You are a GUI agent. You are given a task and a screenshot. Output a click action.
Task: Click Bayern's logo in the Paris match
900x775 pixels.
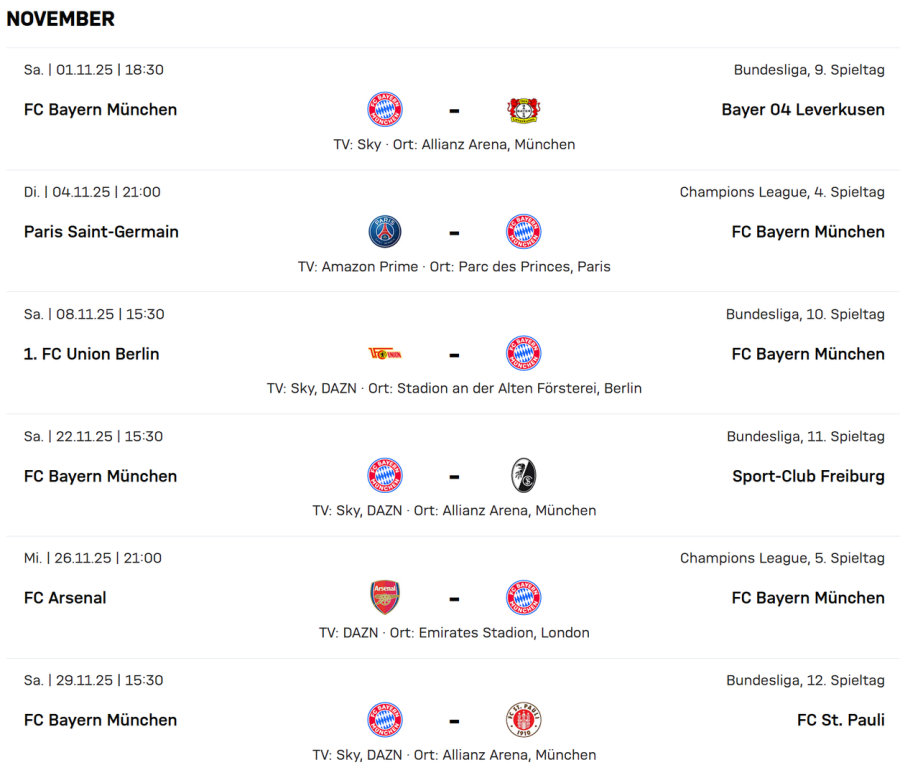523,232
